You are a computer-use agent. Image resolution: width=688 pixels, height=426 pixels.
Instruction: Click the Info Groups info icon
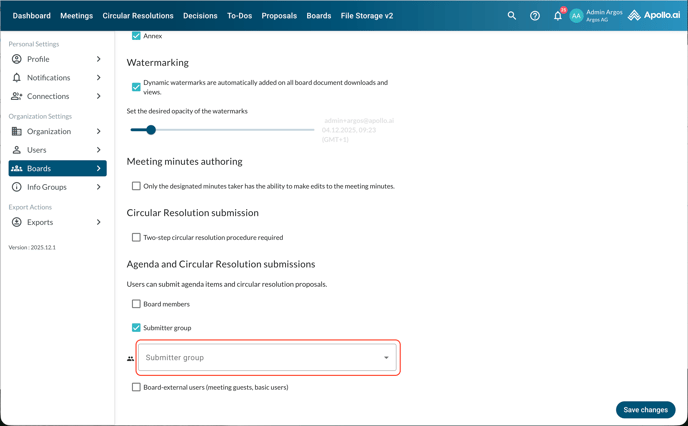[17, 187]
